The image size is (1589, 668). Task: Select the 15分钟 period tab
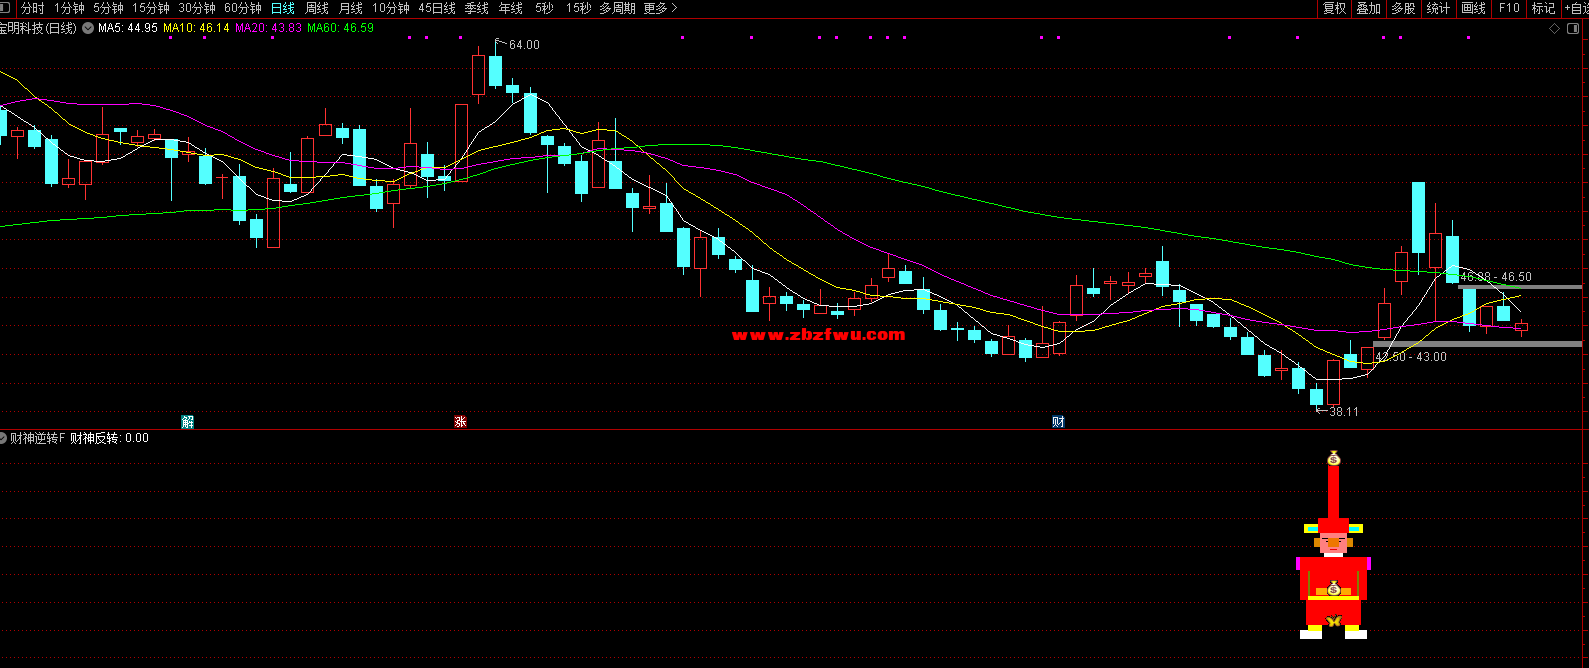151,8
